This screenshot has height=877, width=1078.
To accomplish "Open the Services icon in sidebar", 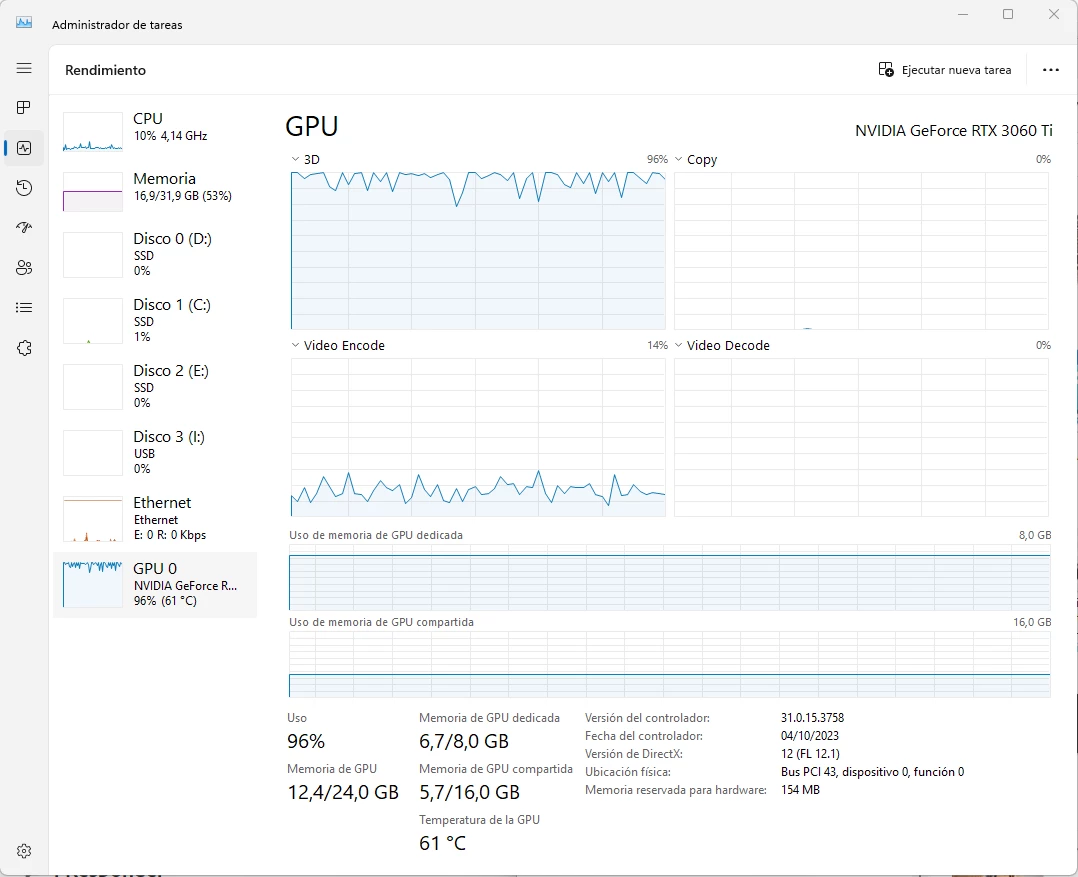I will (24, 348).
